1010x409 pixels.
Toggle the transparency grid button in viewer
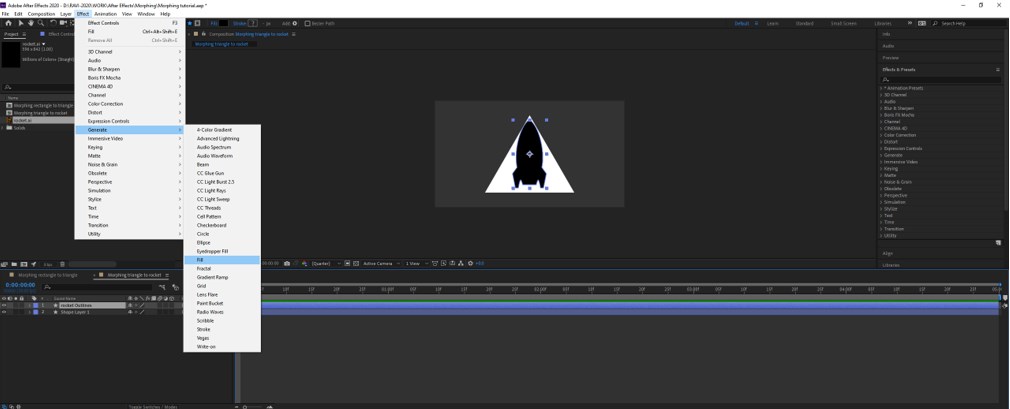pyautogui.click(x=356, y=263)
